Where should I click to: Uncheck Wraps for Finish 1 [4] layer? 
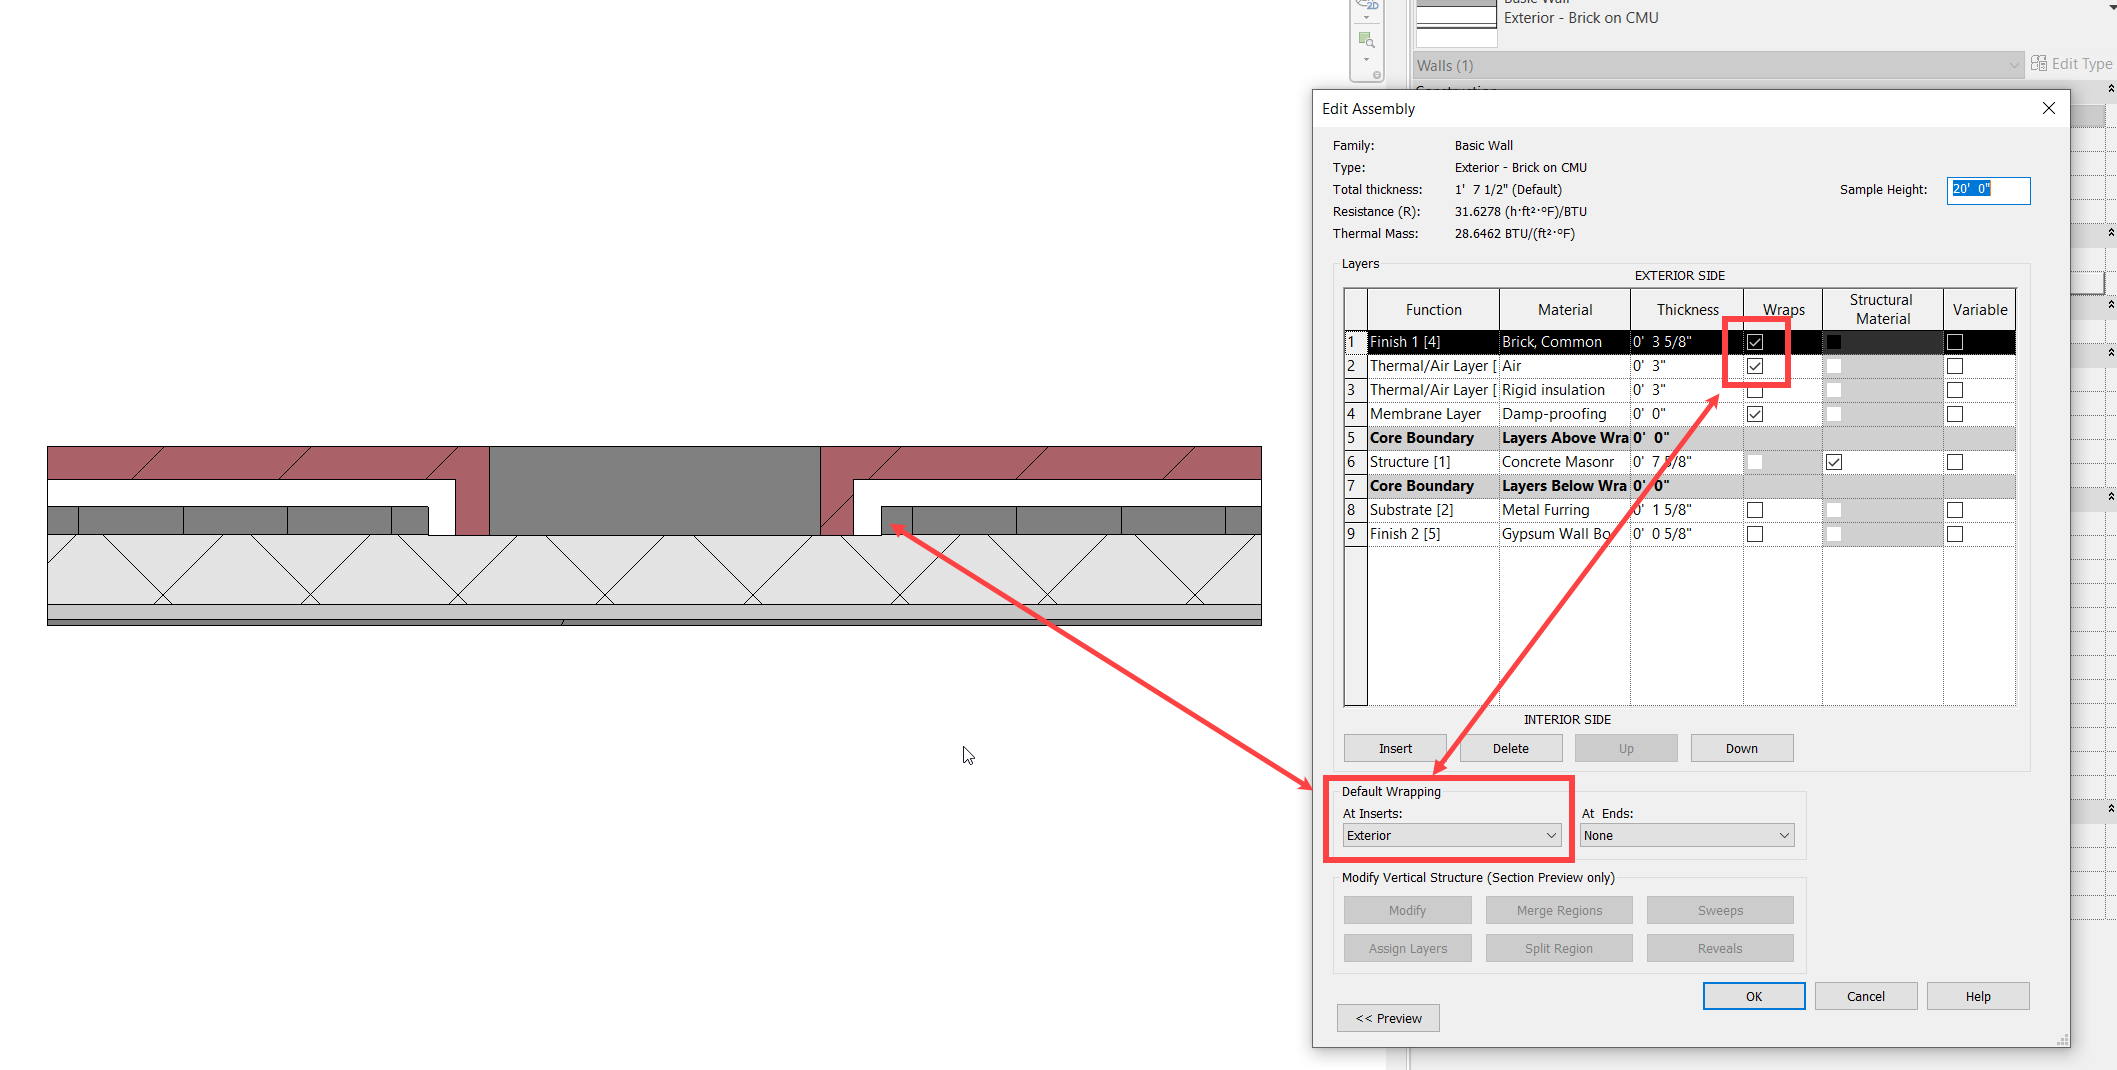pyautogui.click(x=1755, y=342)
